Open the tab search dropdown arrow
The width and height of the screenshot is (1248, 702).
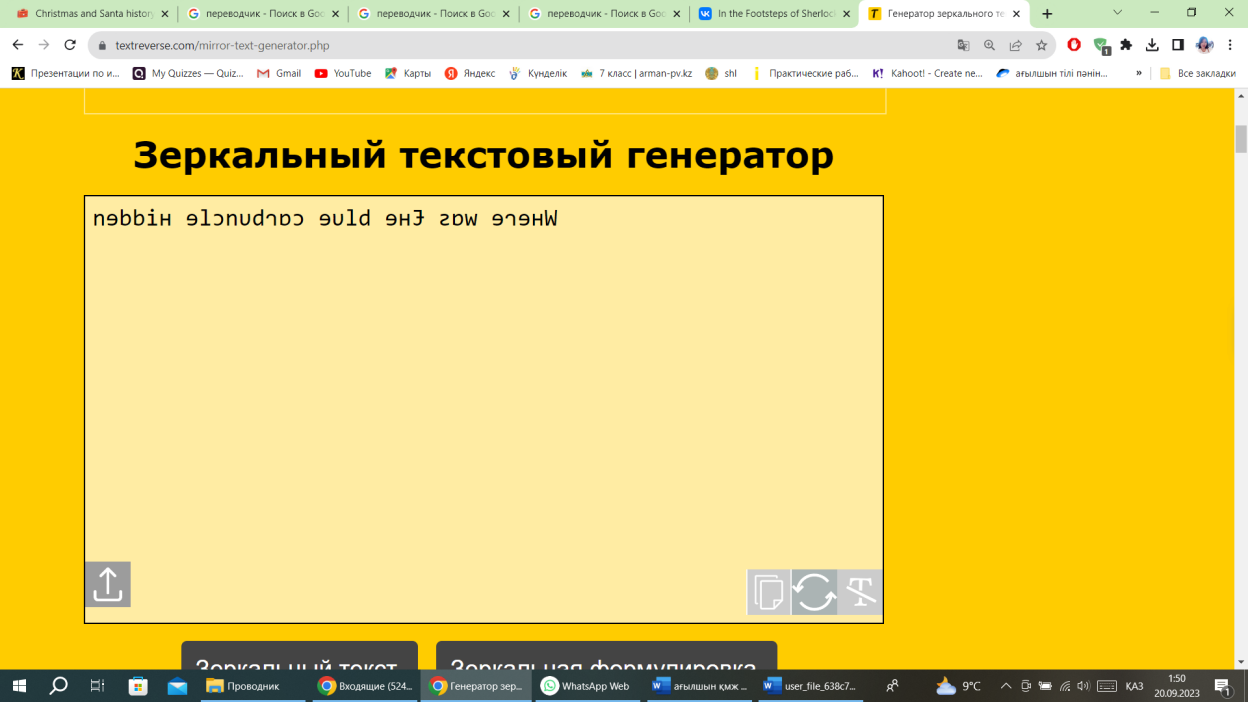pyautogui.click(x=1118, y=13)
